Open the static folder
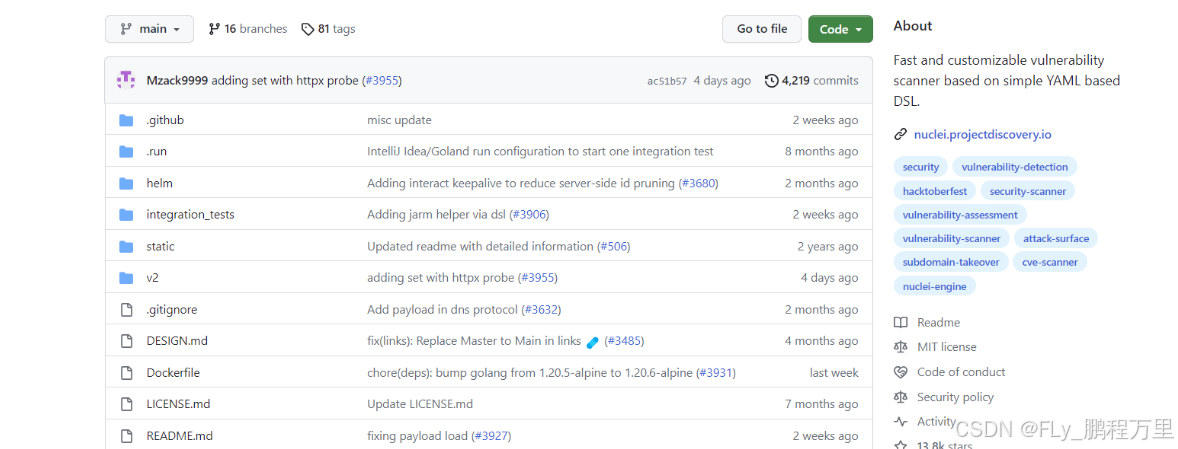The image size is (1178, 449). (160, 246)
